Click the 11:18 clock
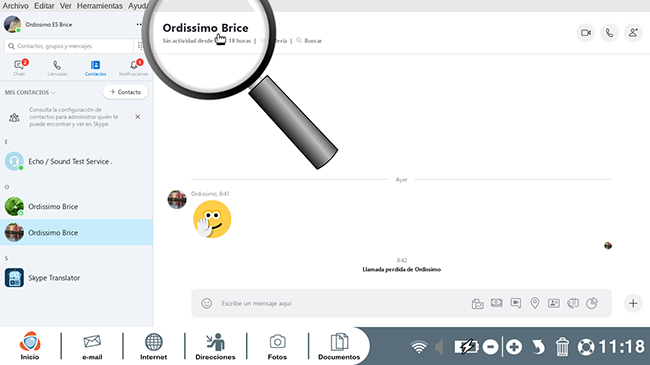 (621, 347)
